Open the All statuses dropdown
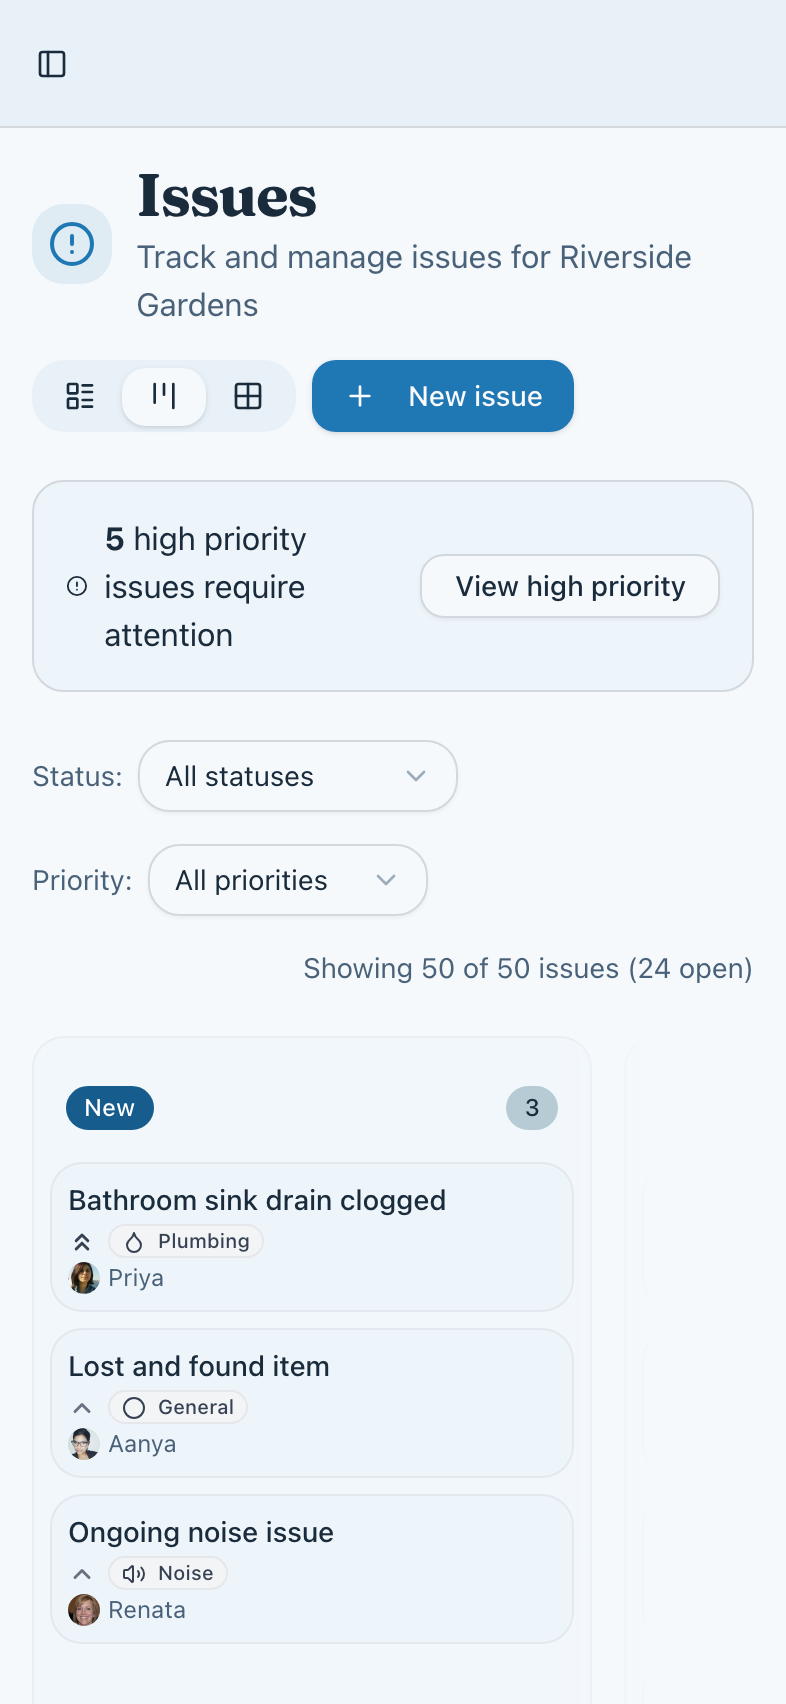 pyautogui.click(x=297, y=776)
